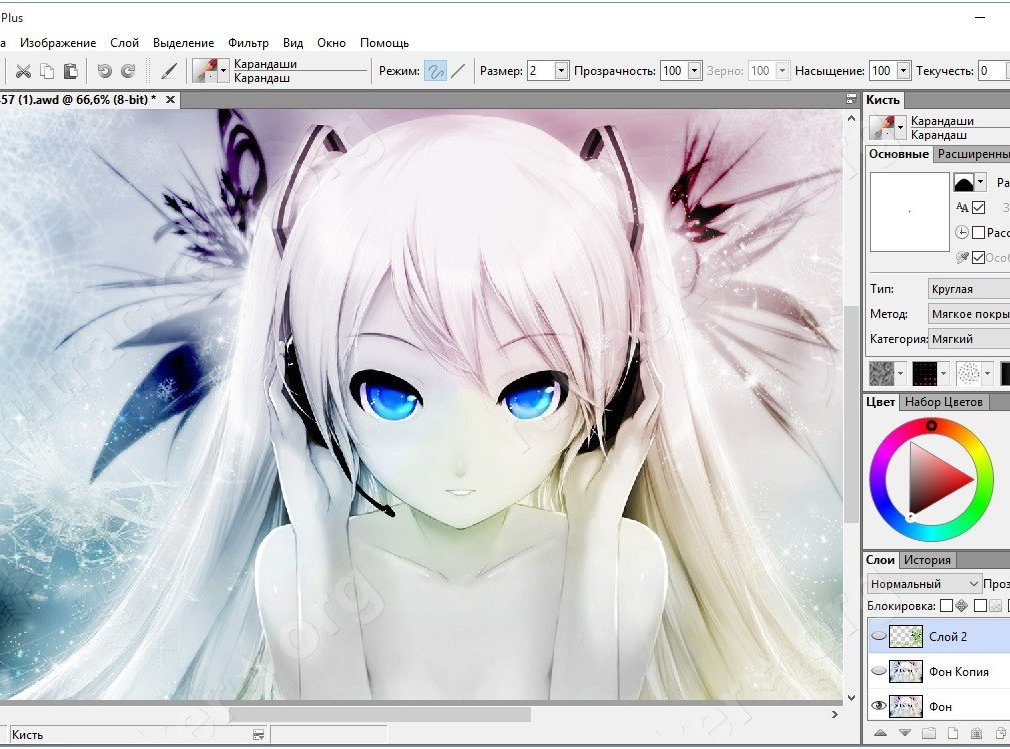Open the Изображение menu
The image size is (1010, 749).
(58, 43)
